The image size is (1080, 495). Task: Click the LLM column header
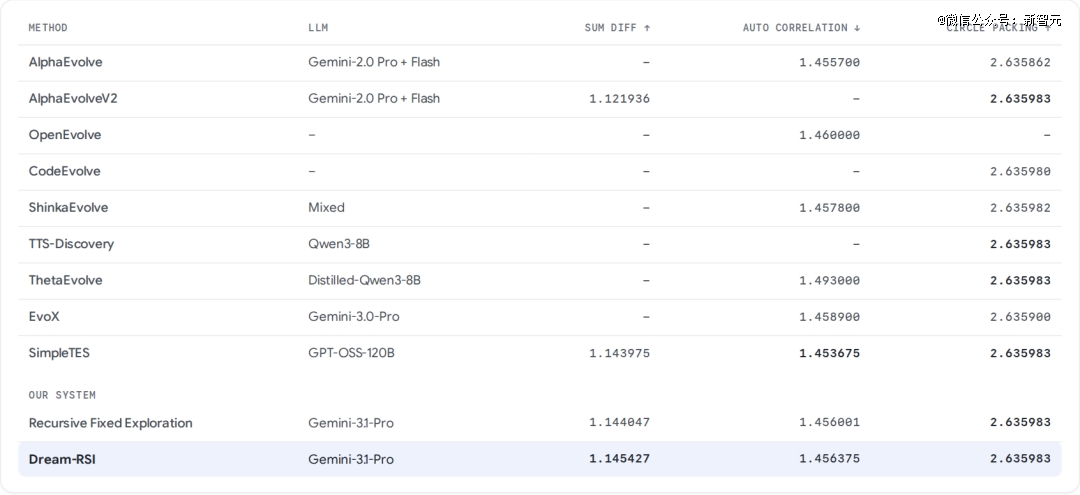coord(318,28)
